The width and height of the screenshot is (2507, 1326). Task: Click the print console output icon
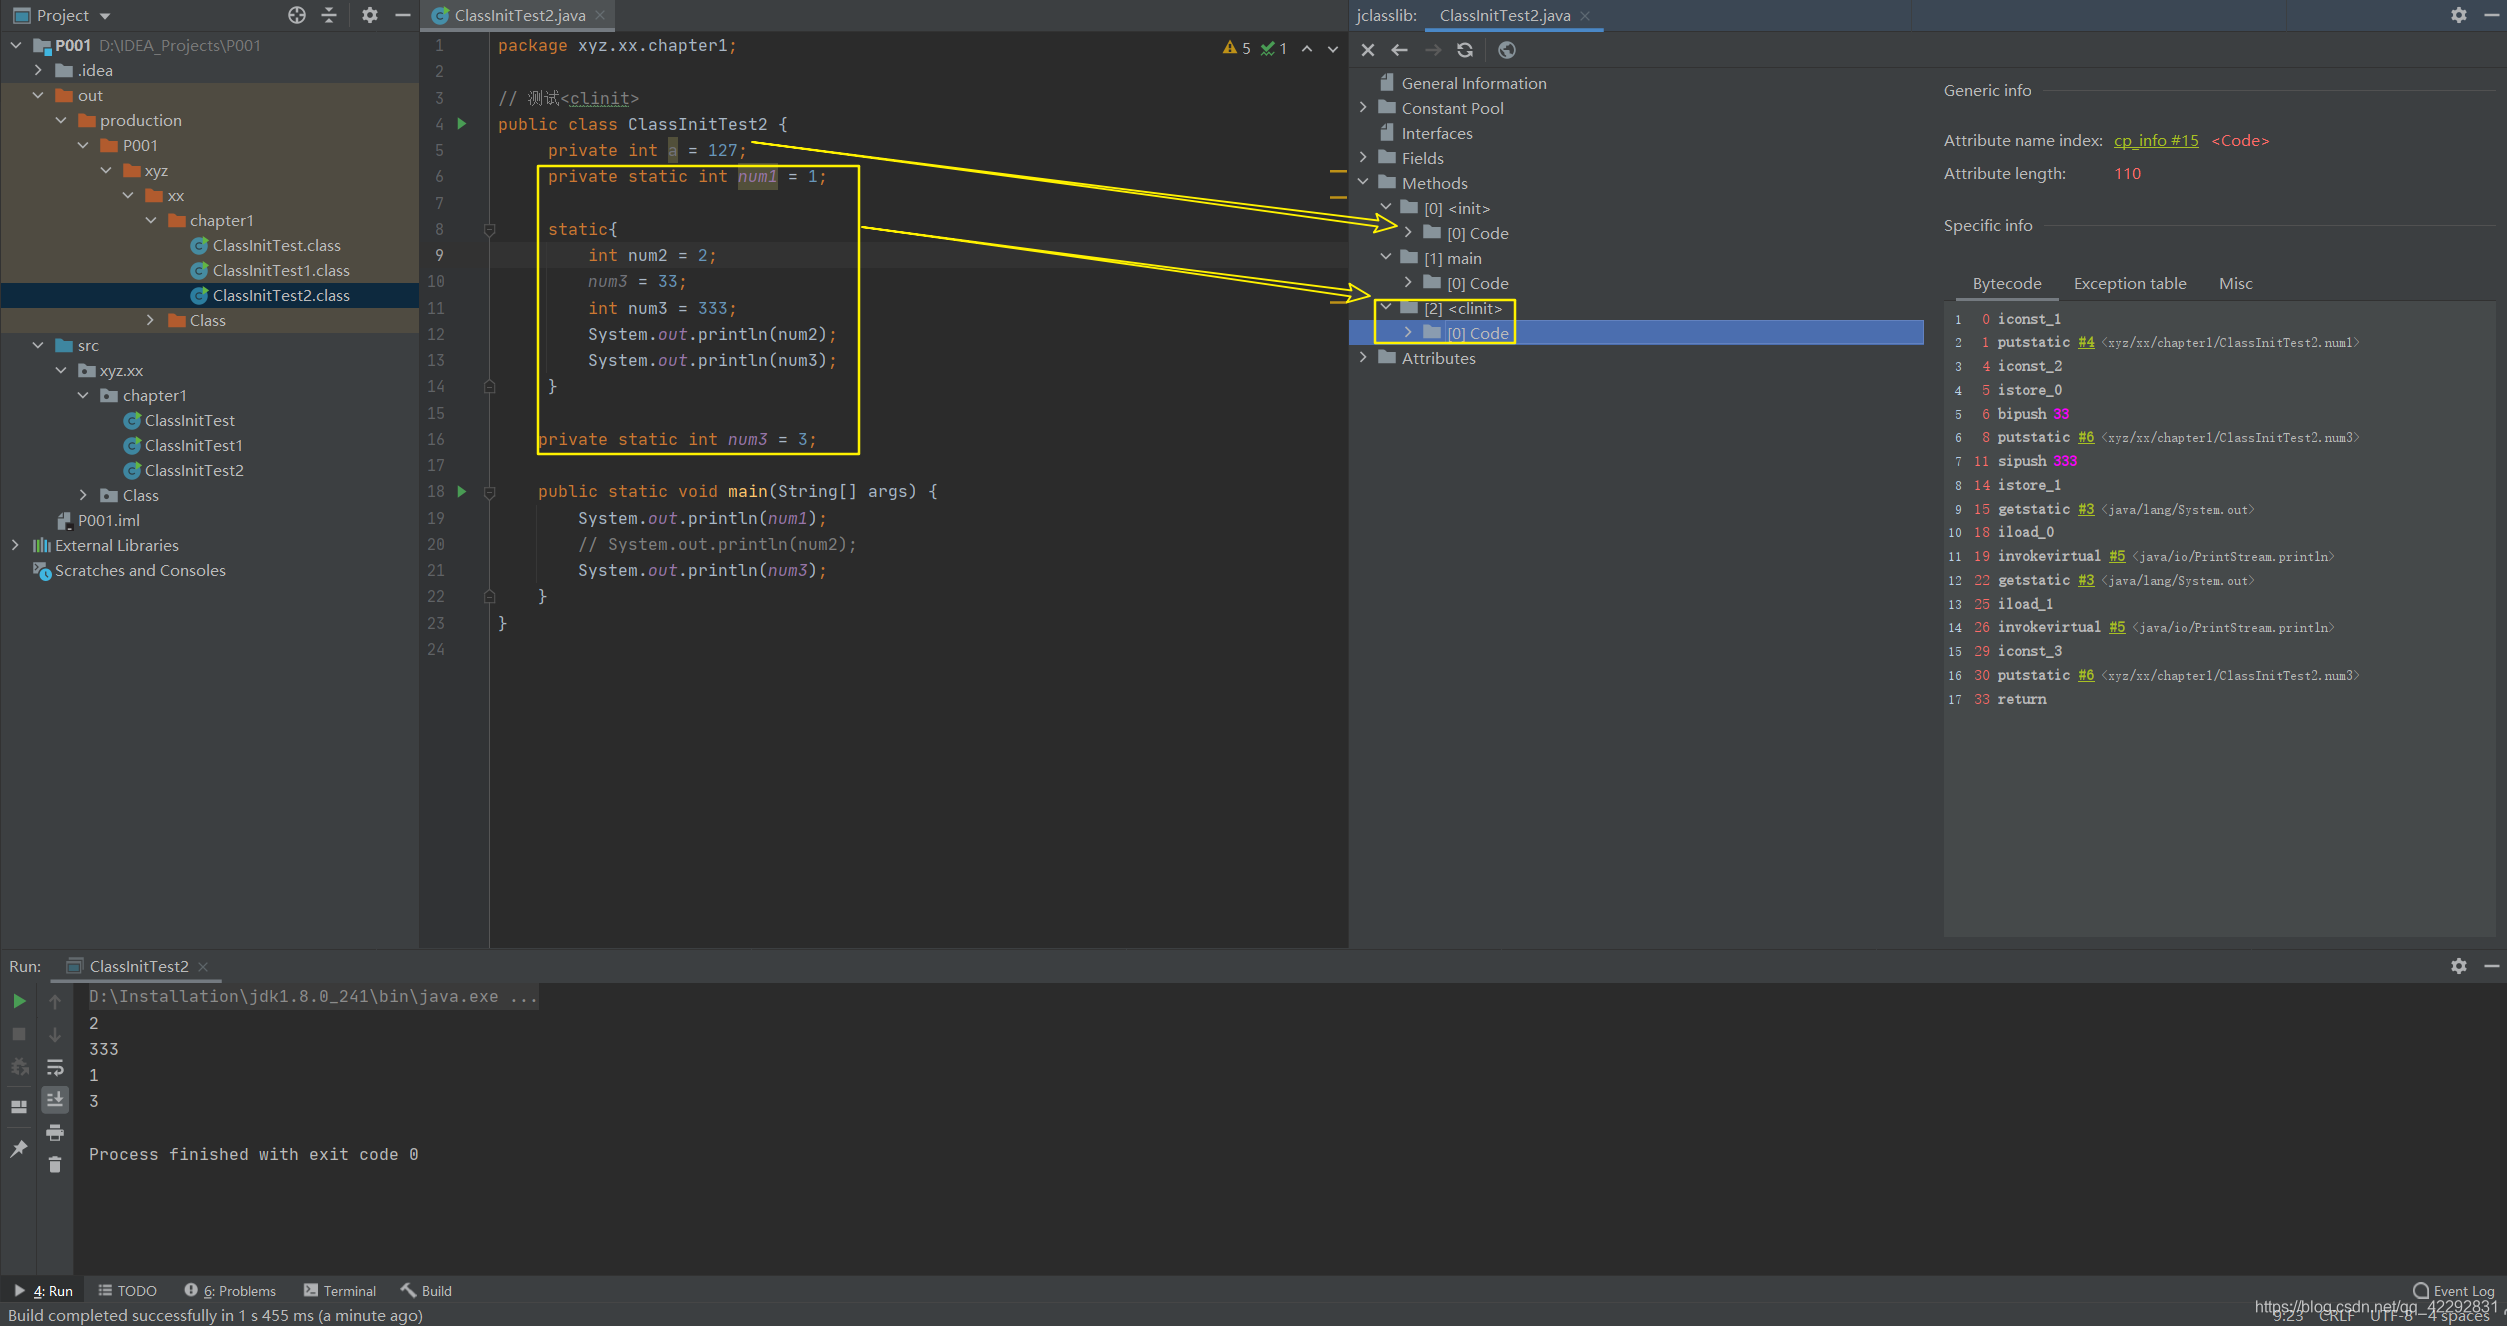coord(55,1132)
